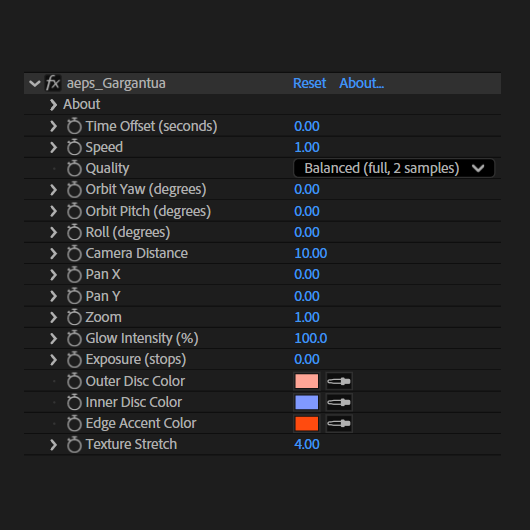Expand the Time Offset (seconds) property
Viewport: 530px width, 530px height.
tap(53, 126)
